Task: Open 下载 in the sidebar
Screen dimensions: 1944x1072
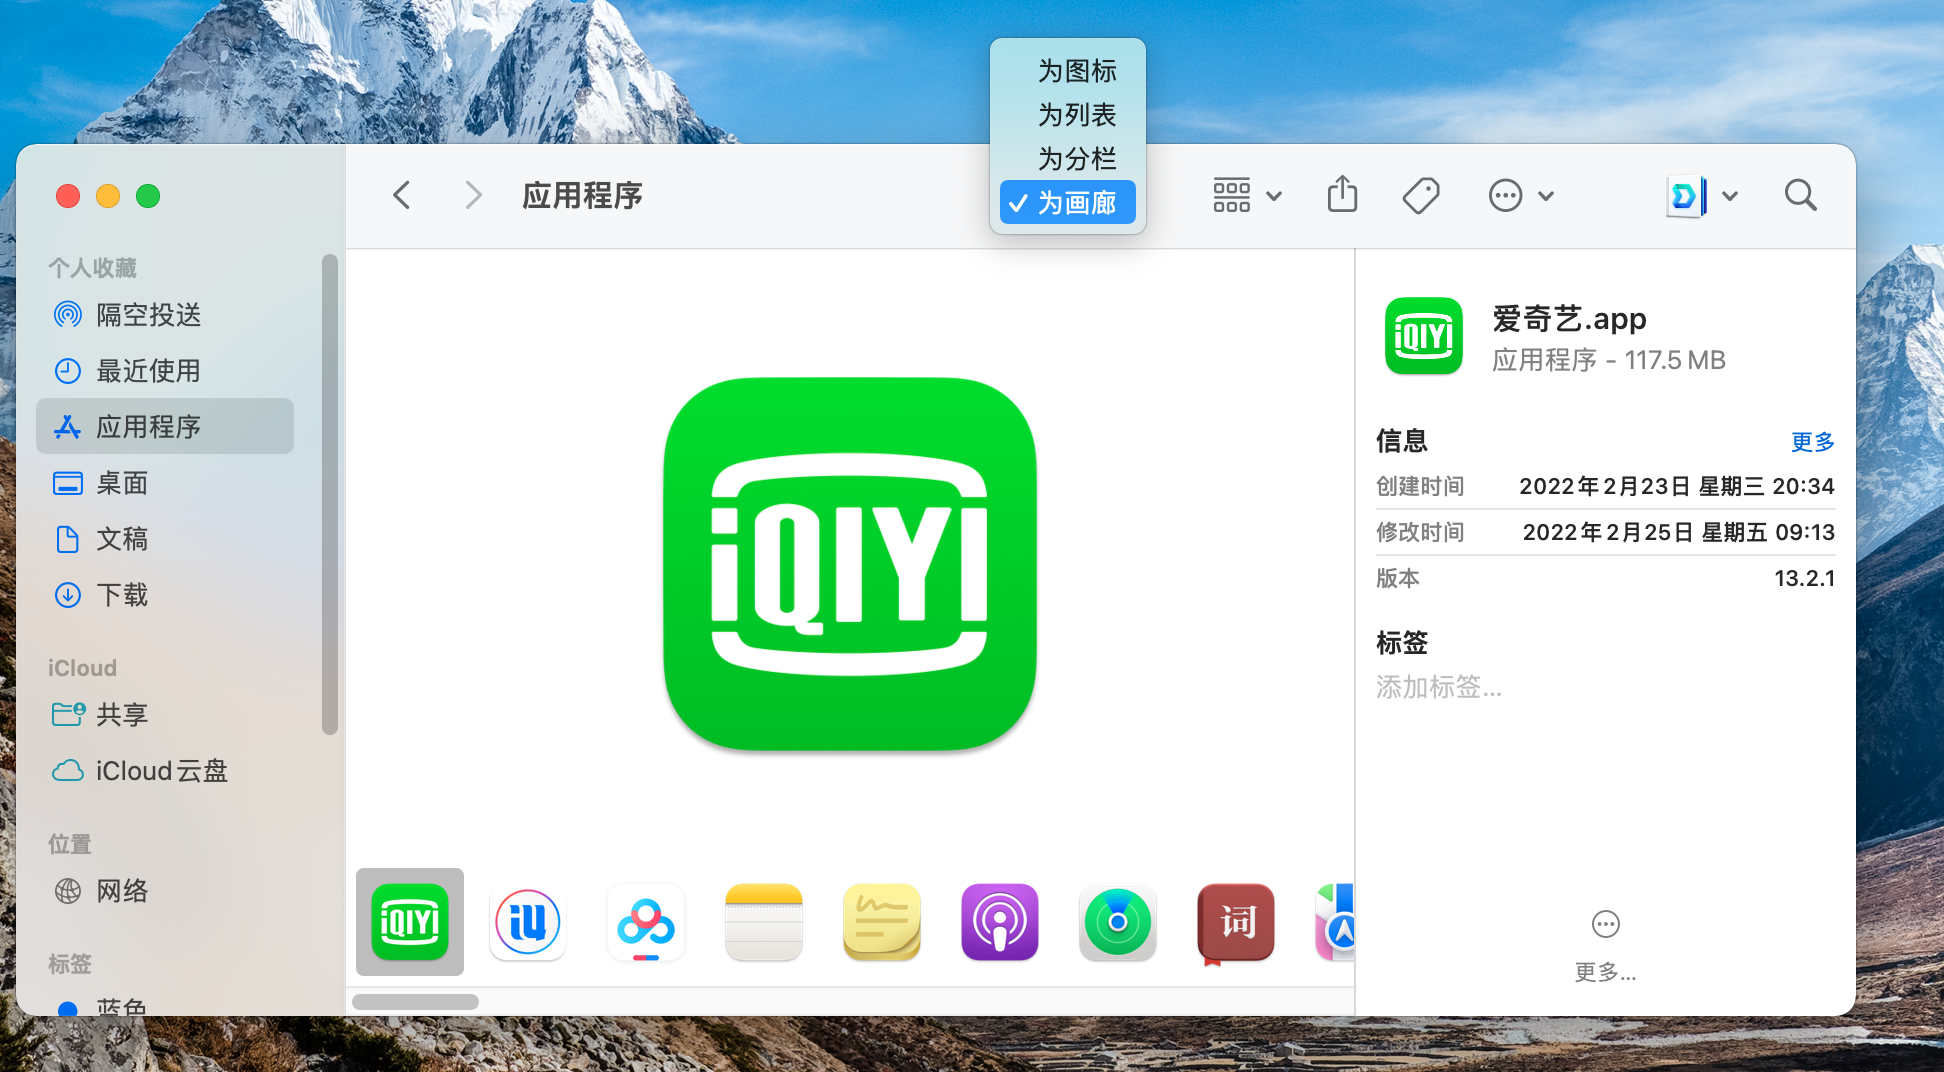Action: pyautogui.click(x=165, y=595)
